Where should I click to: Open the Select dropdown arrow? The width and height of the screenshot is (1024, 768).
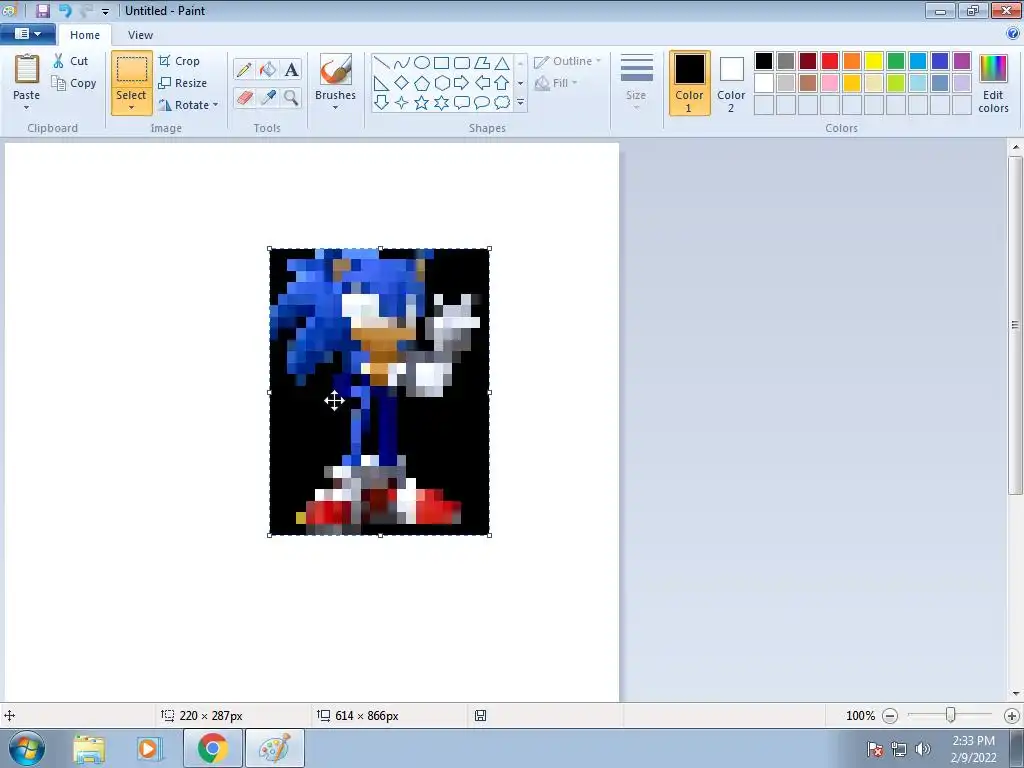coord(131,108)
